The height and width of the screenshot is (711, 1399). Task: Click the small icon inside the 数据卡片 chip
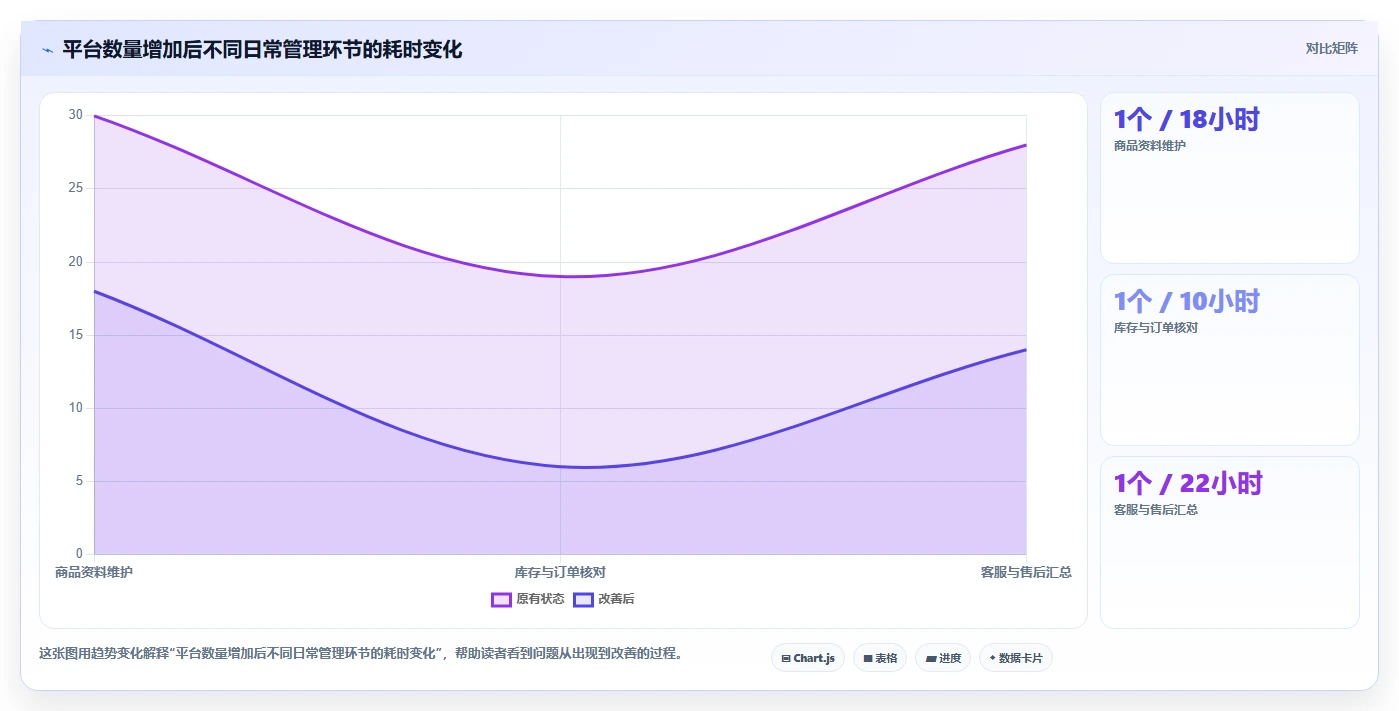pyautogui.click(x=992, y=658)
